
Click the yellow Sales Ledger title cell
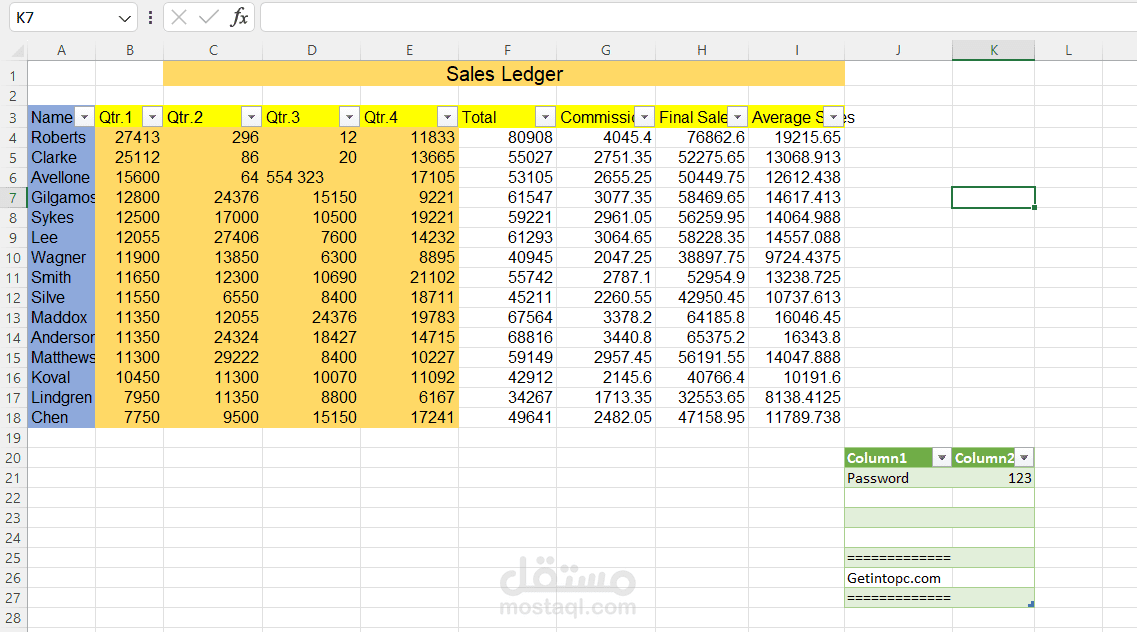point(504,74)
